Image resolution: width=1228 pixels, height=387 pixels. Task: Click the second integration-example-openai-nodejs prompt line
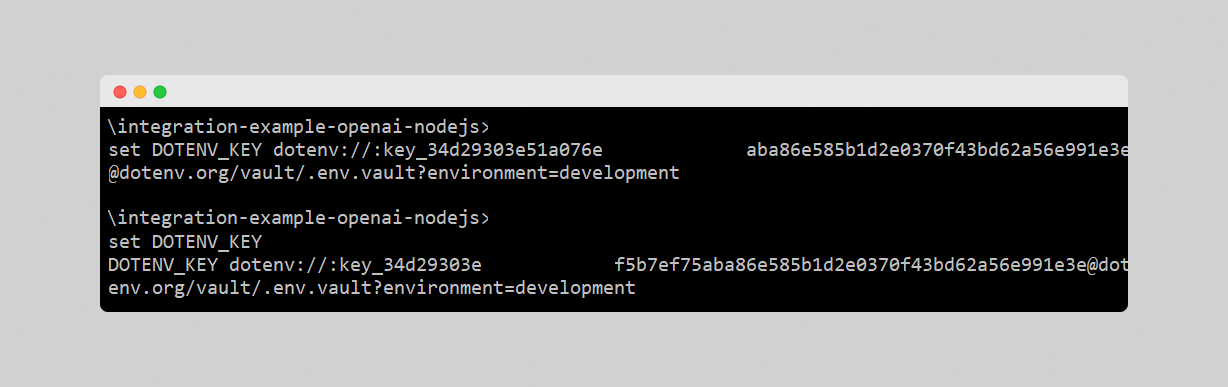pos(299,218)
